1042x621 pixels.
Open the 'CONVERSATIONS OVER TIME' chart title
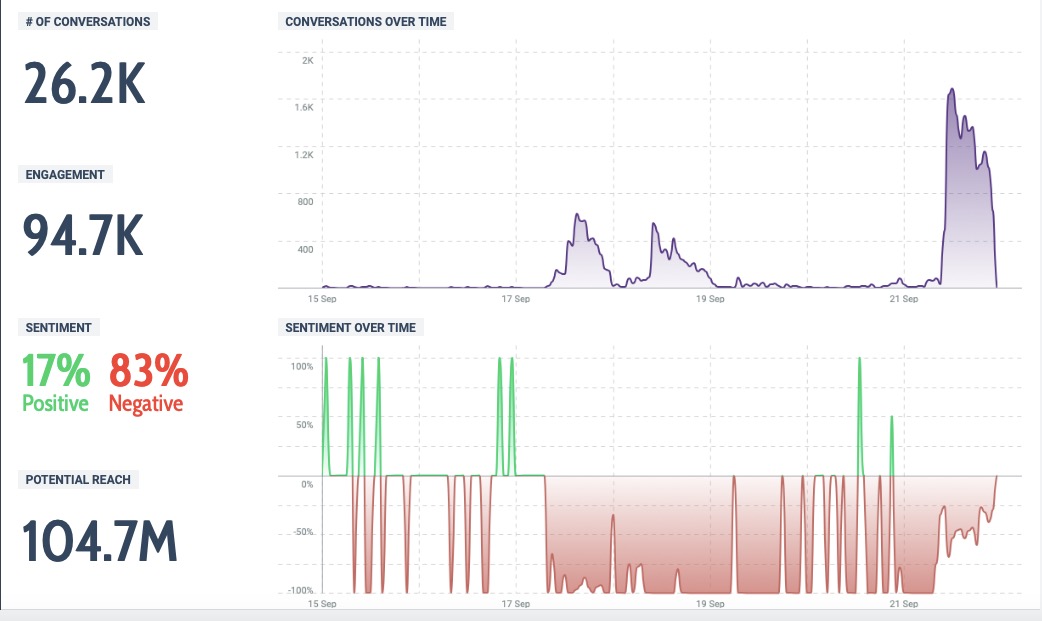[366, 21]
